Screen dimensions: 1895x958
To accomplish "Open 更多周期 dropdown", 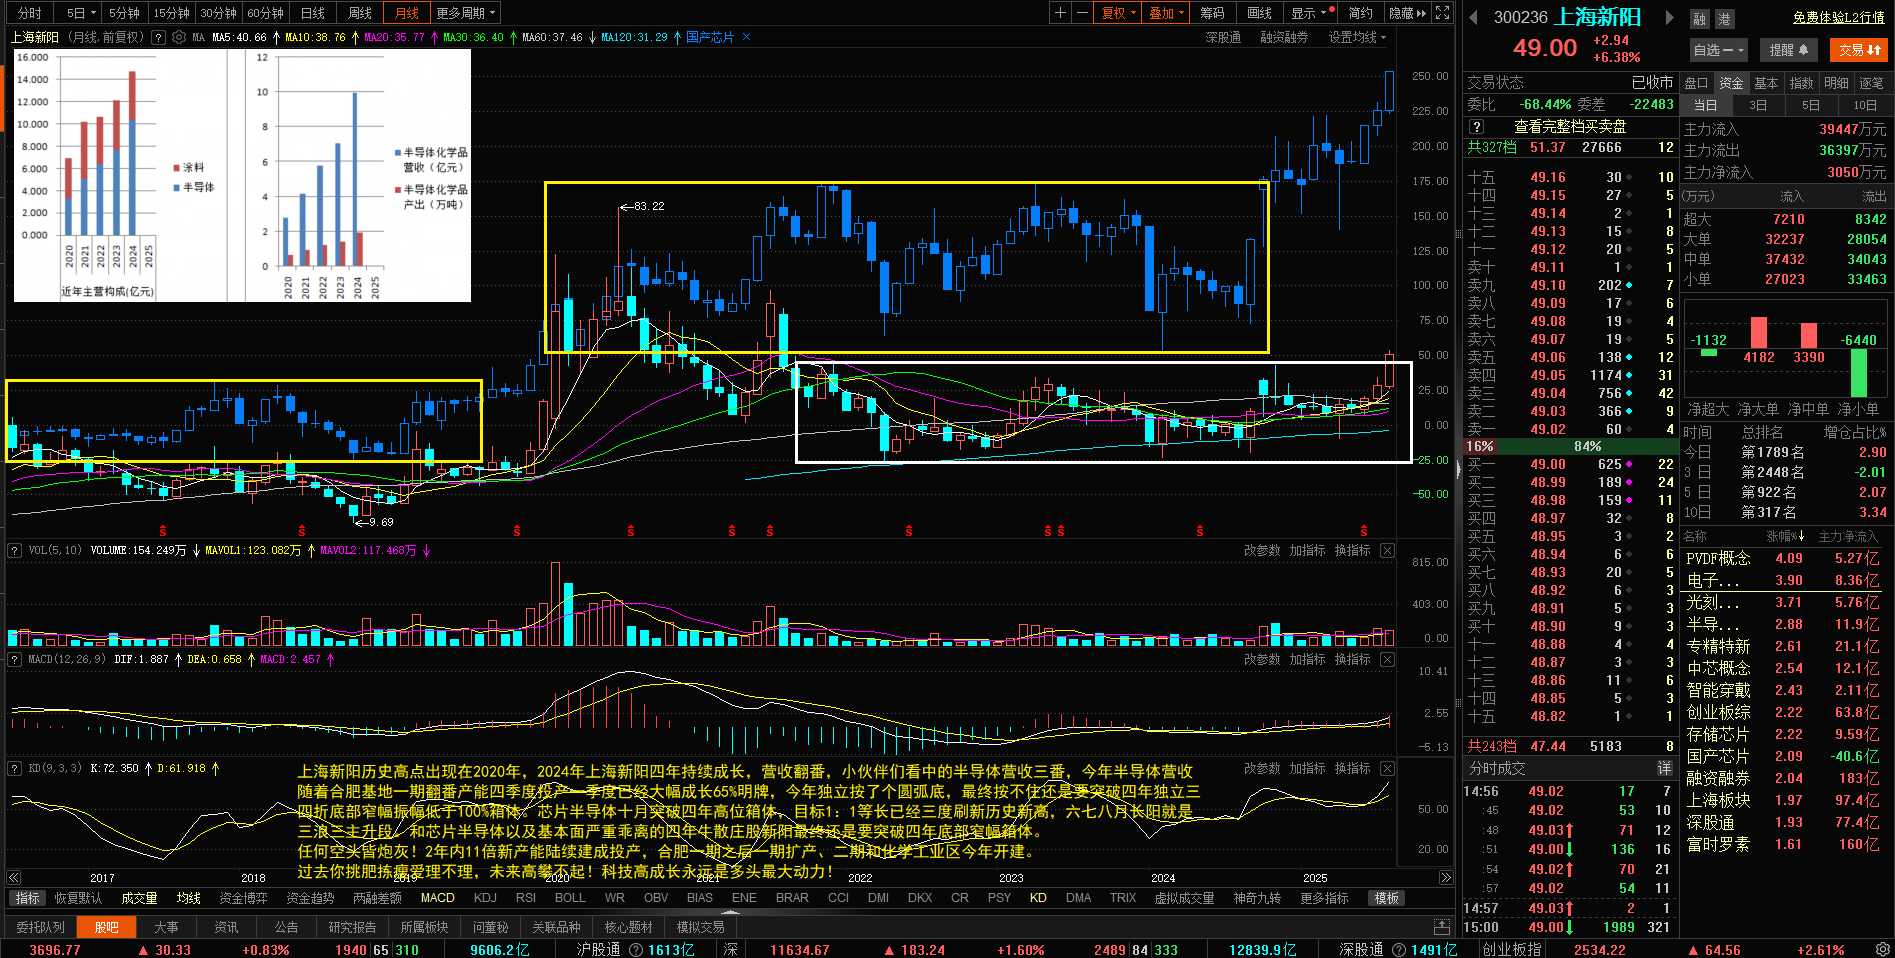I will tap(466, 13).
